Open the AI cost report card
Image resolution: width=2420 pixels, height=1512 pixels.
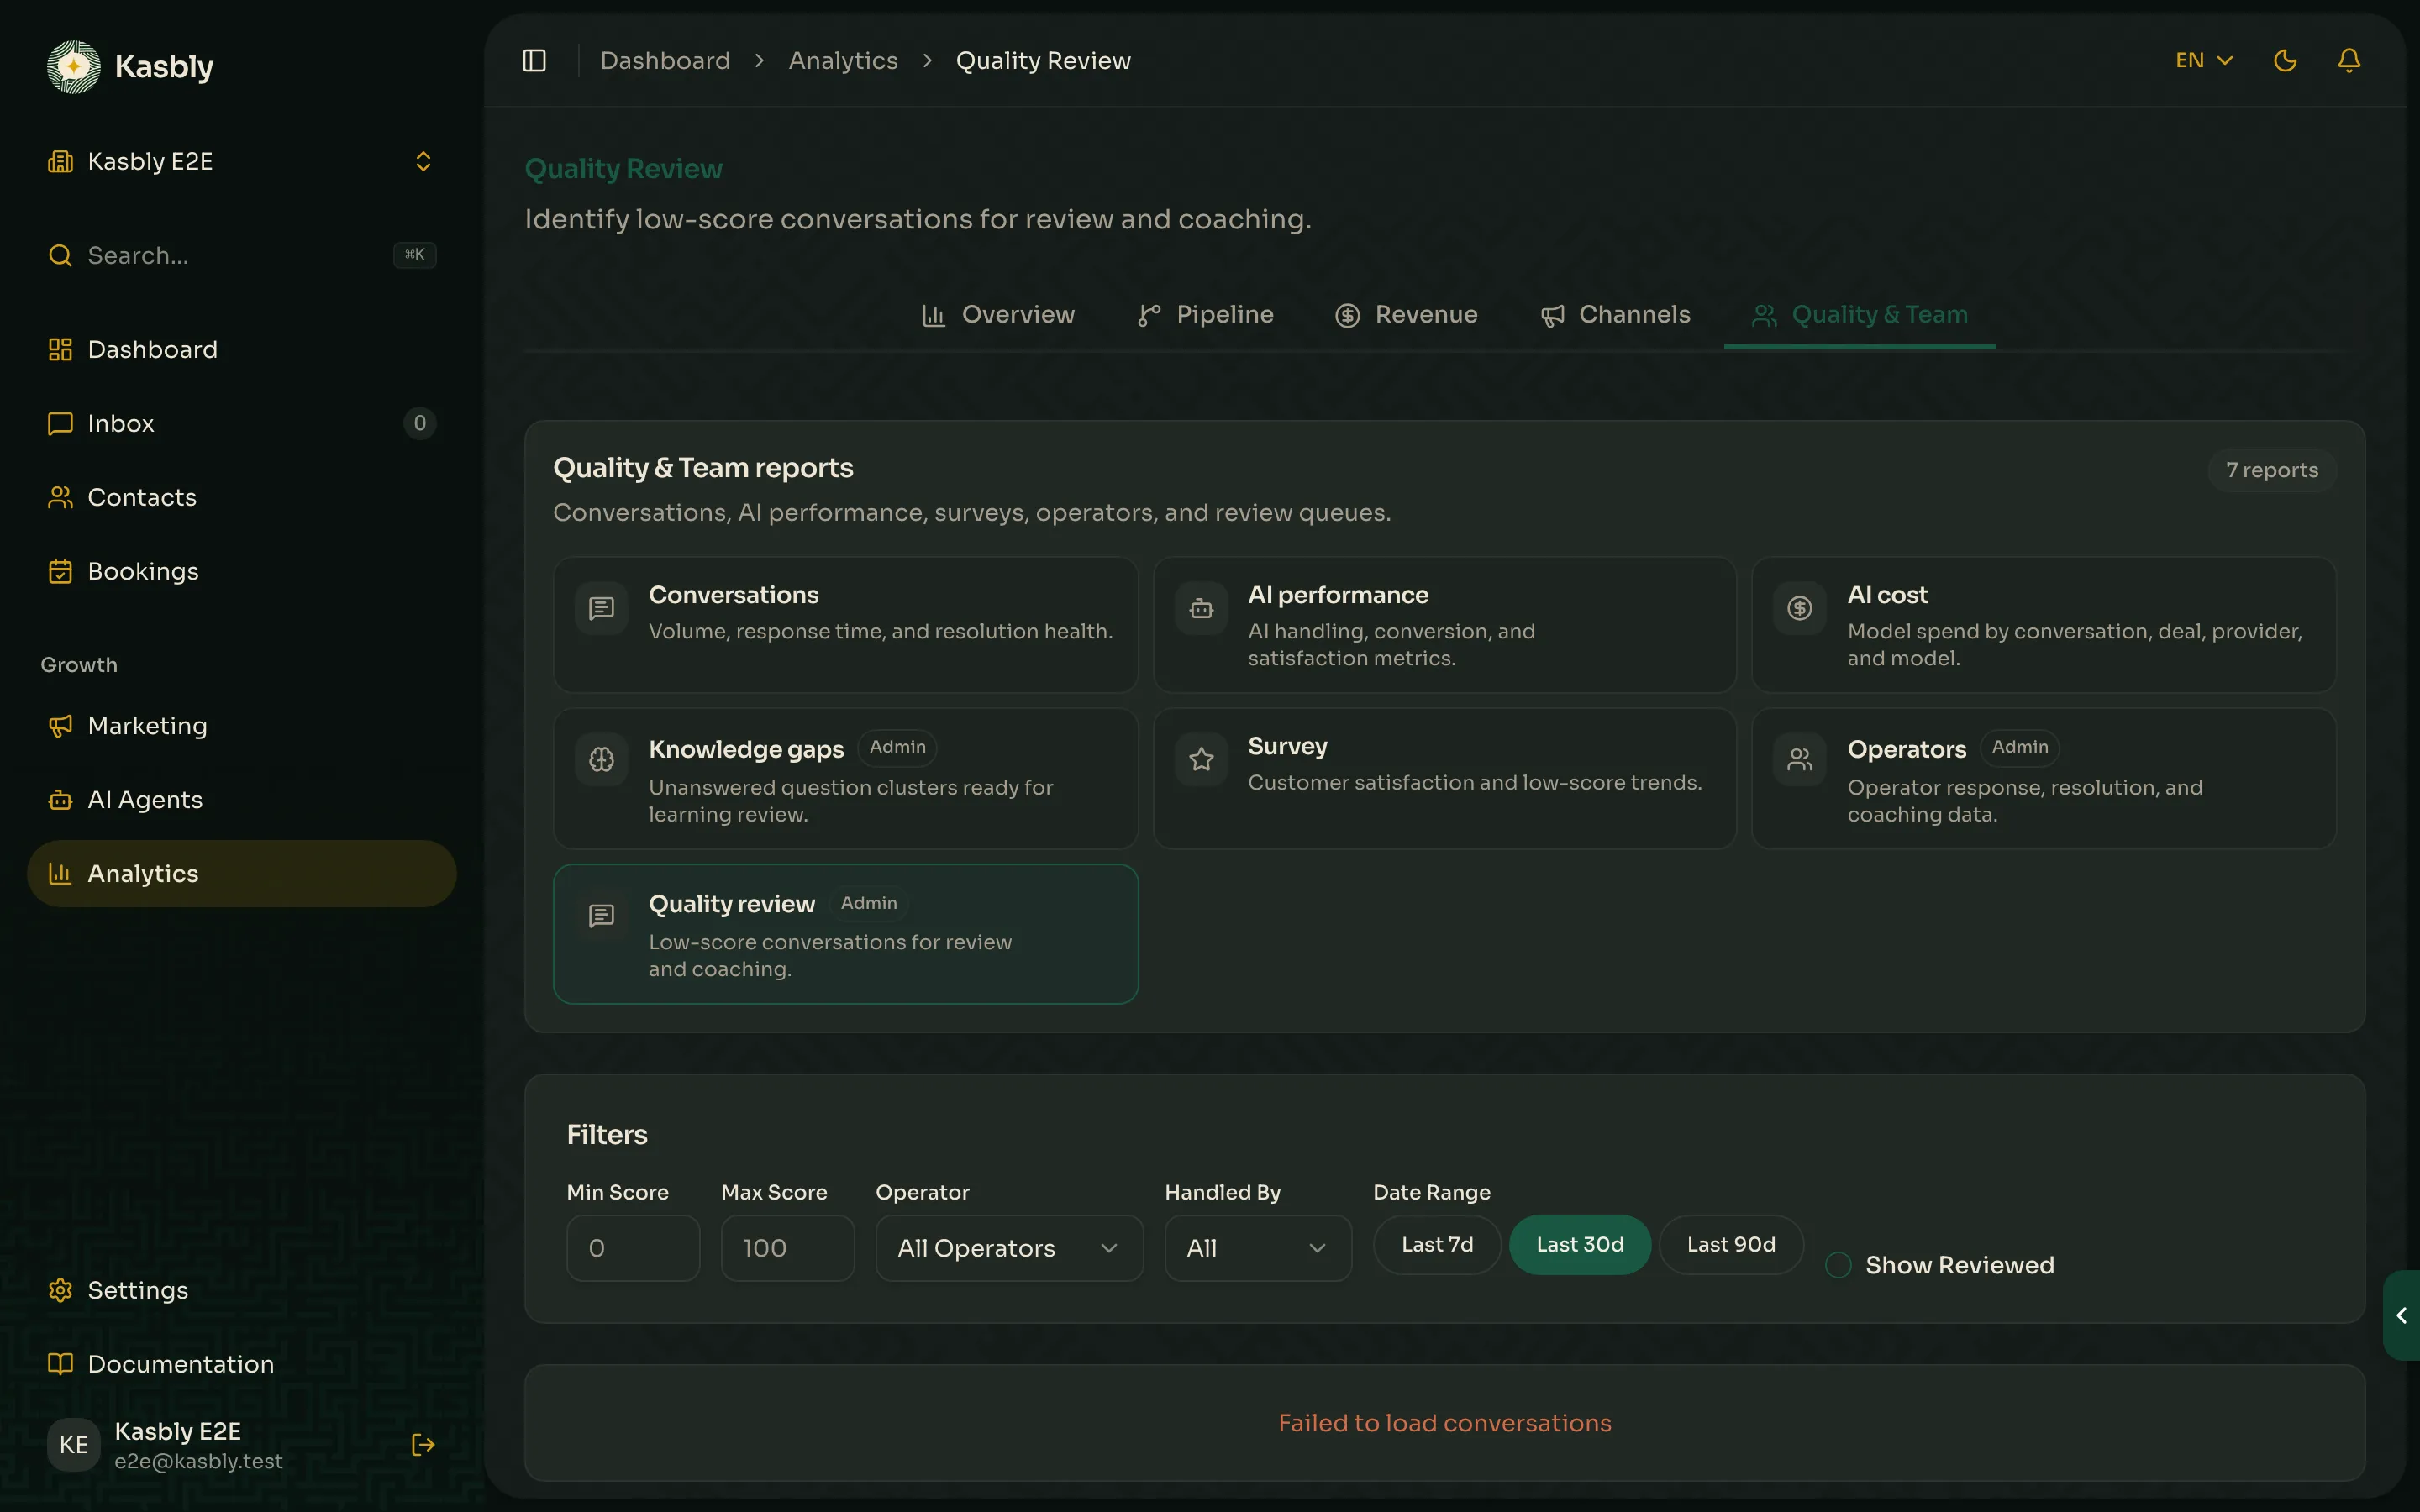(2044, 625)
